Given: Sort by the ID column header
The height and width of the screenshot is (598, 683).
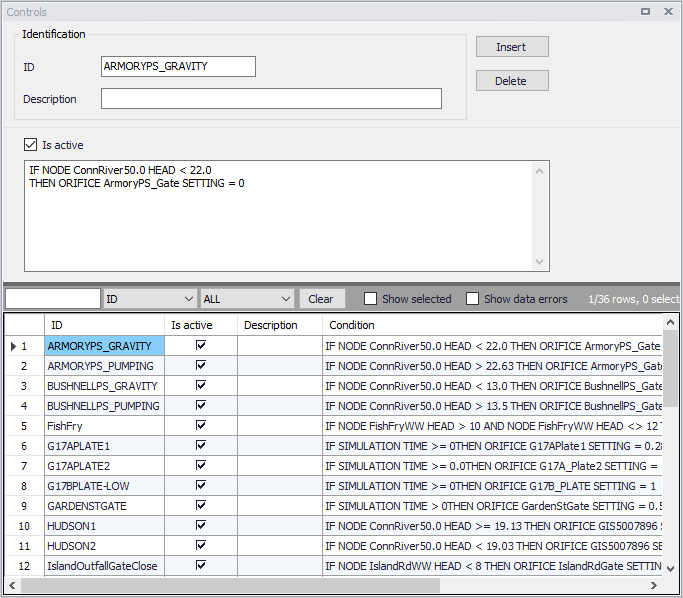Looking at the screenshot, I should (104, 325).
